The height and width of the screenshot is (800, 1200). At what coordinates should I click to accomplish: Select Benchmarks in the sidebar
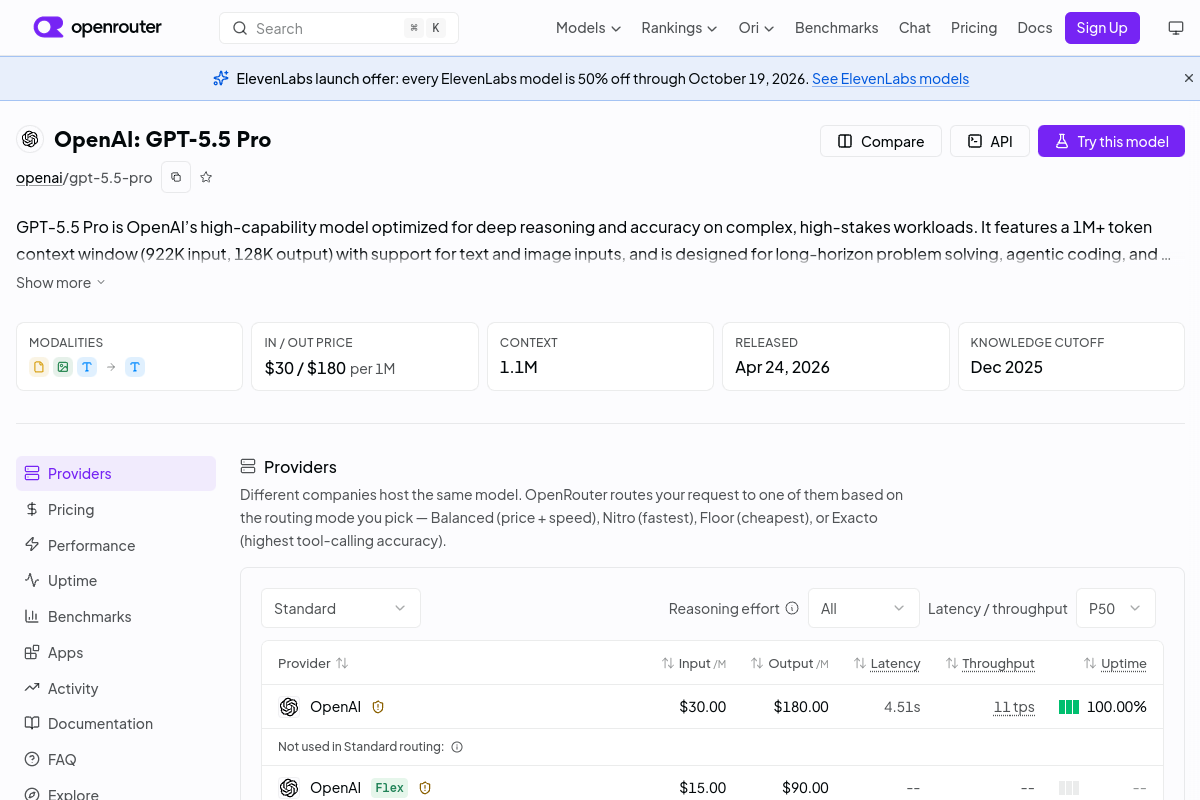click(116, 616)
